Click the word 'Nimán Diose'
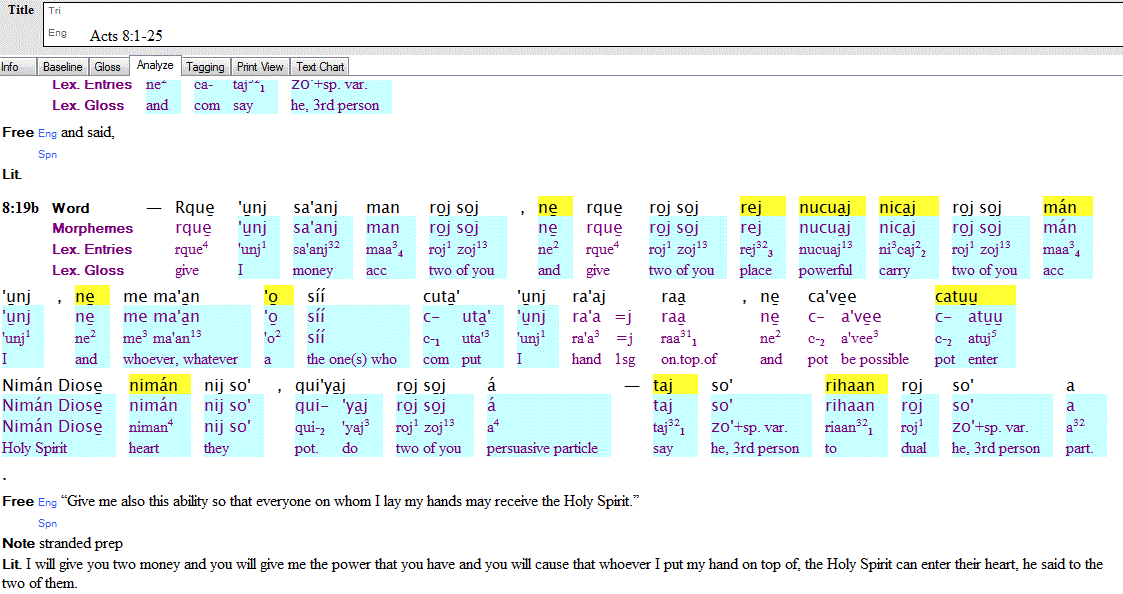This screenshot has height=594, width=1123. 52,385
